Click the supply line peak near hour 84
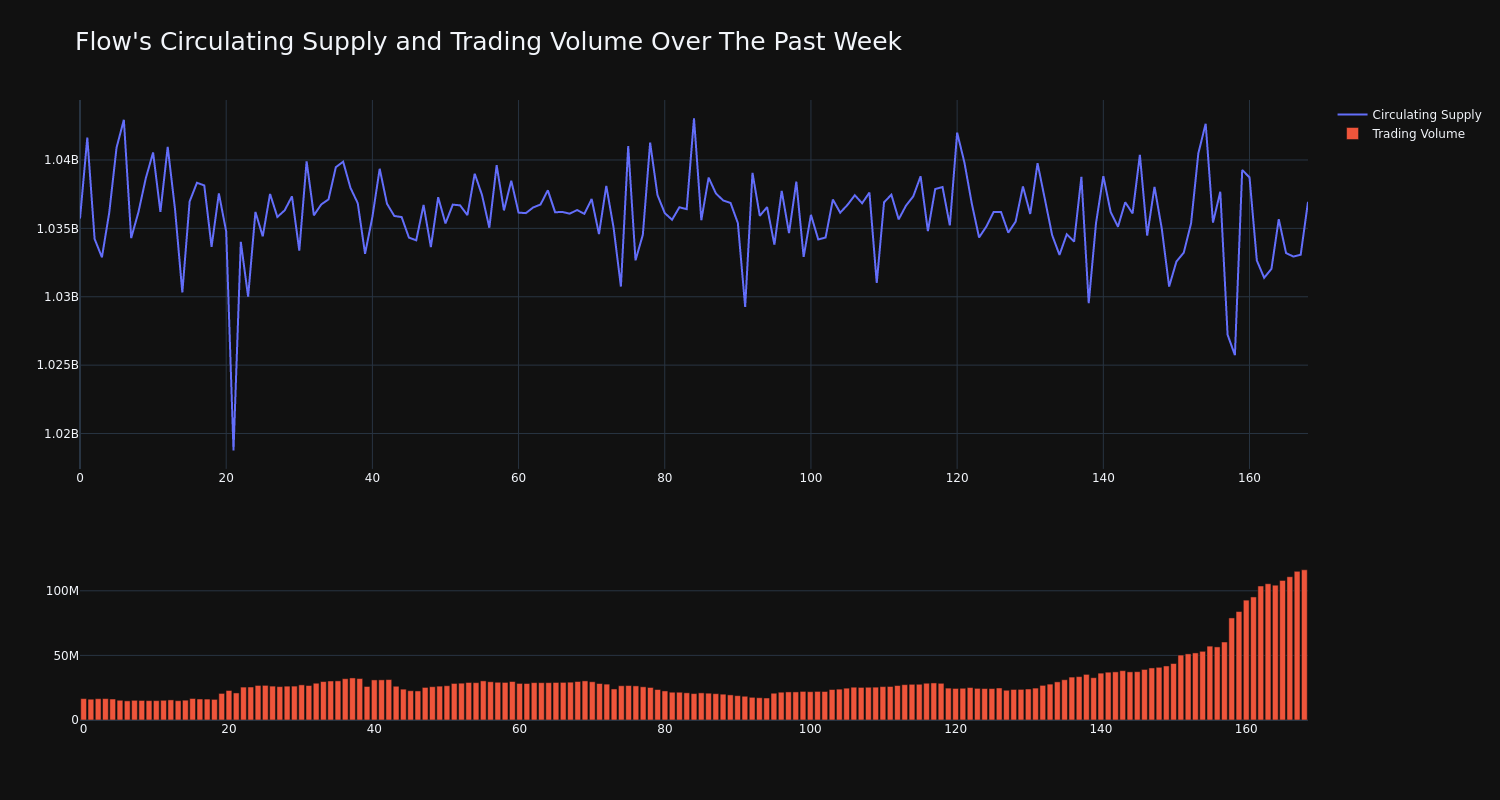This screenshot has height=800, width=1500. tap(694, 119)
